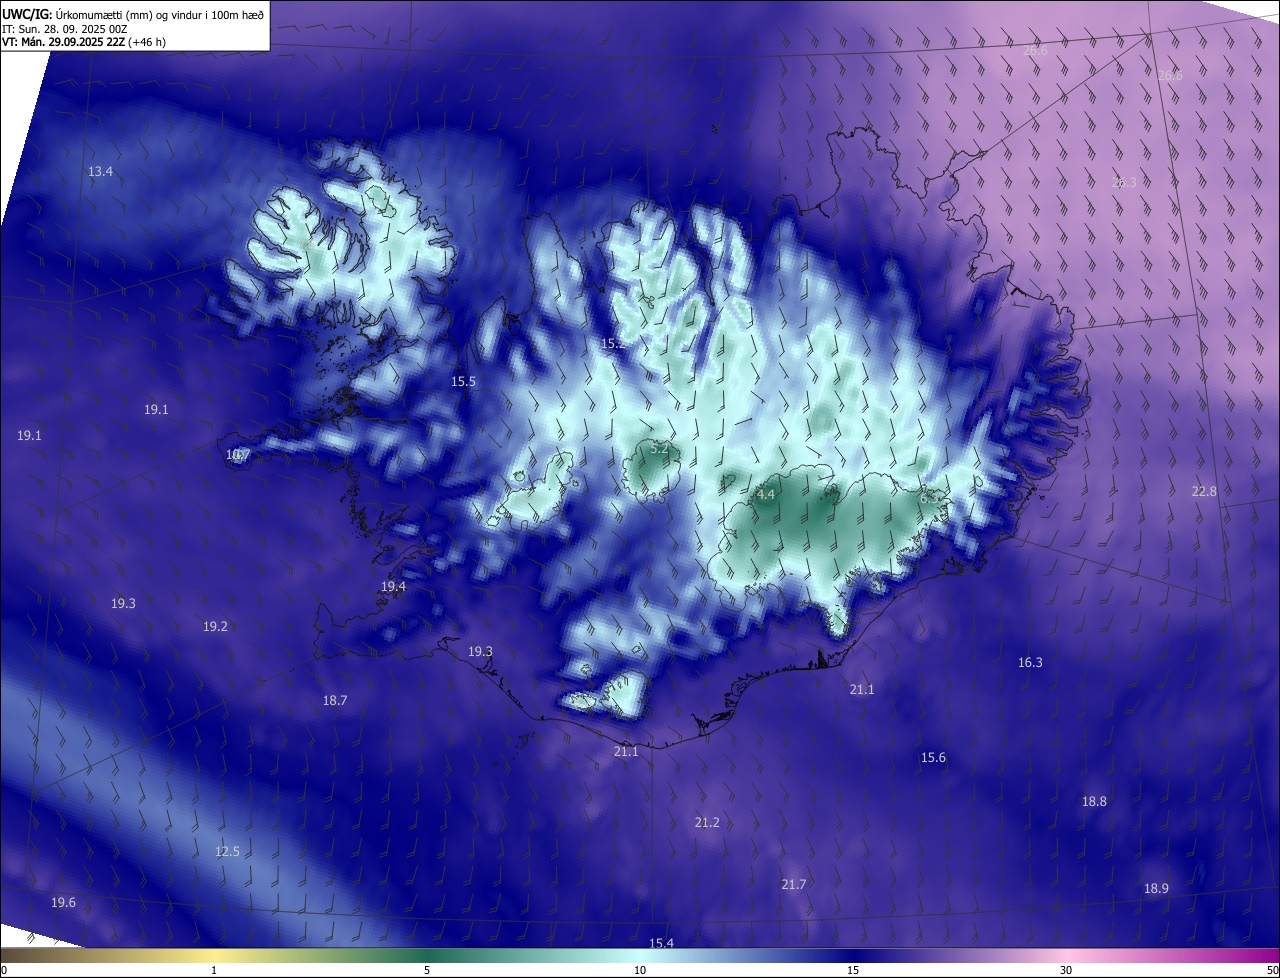The width and height of the screenshot is (1280, 978).
Task: Click the 19.6 value label
Action: point(63,902)
